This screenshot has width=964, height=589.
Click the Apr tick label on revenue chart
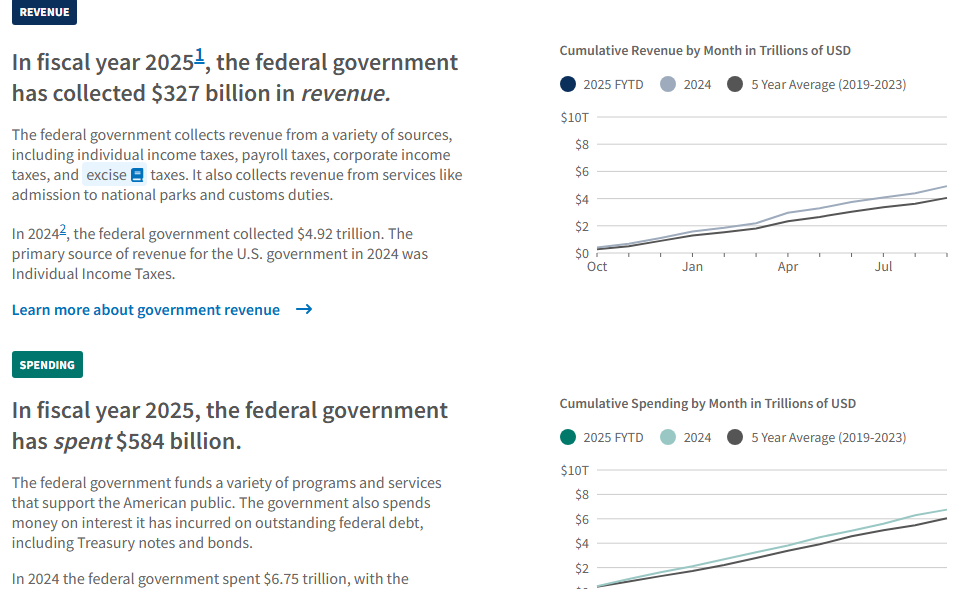pyautogui.click(x=788, y=267)
